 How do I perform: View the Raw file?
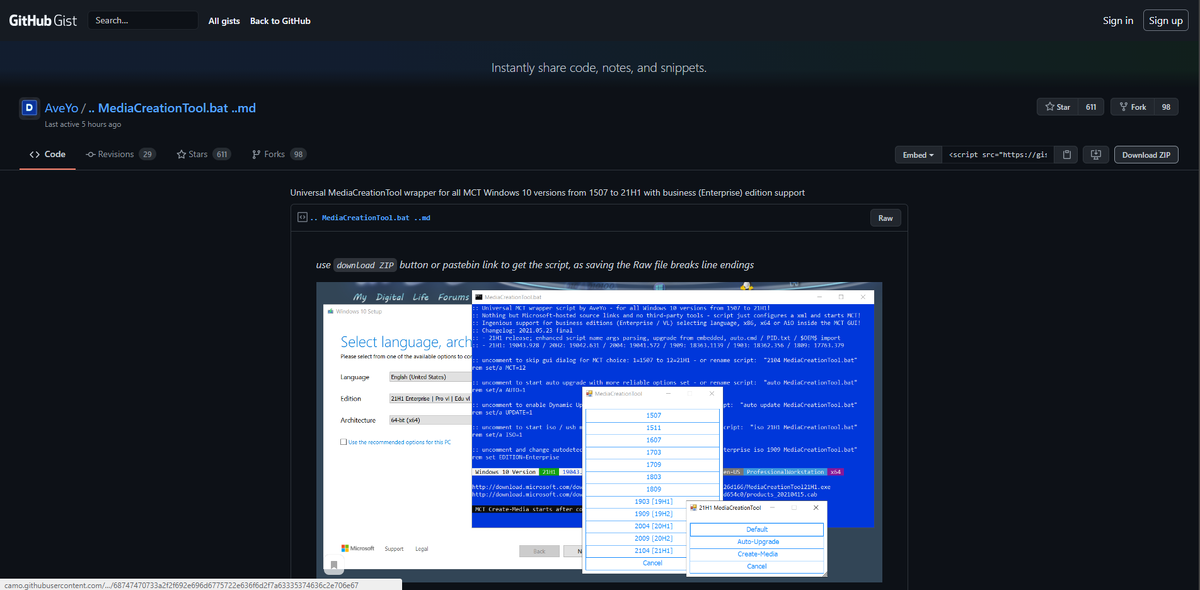pos(885,217)
